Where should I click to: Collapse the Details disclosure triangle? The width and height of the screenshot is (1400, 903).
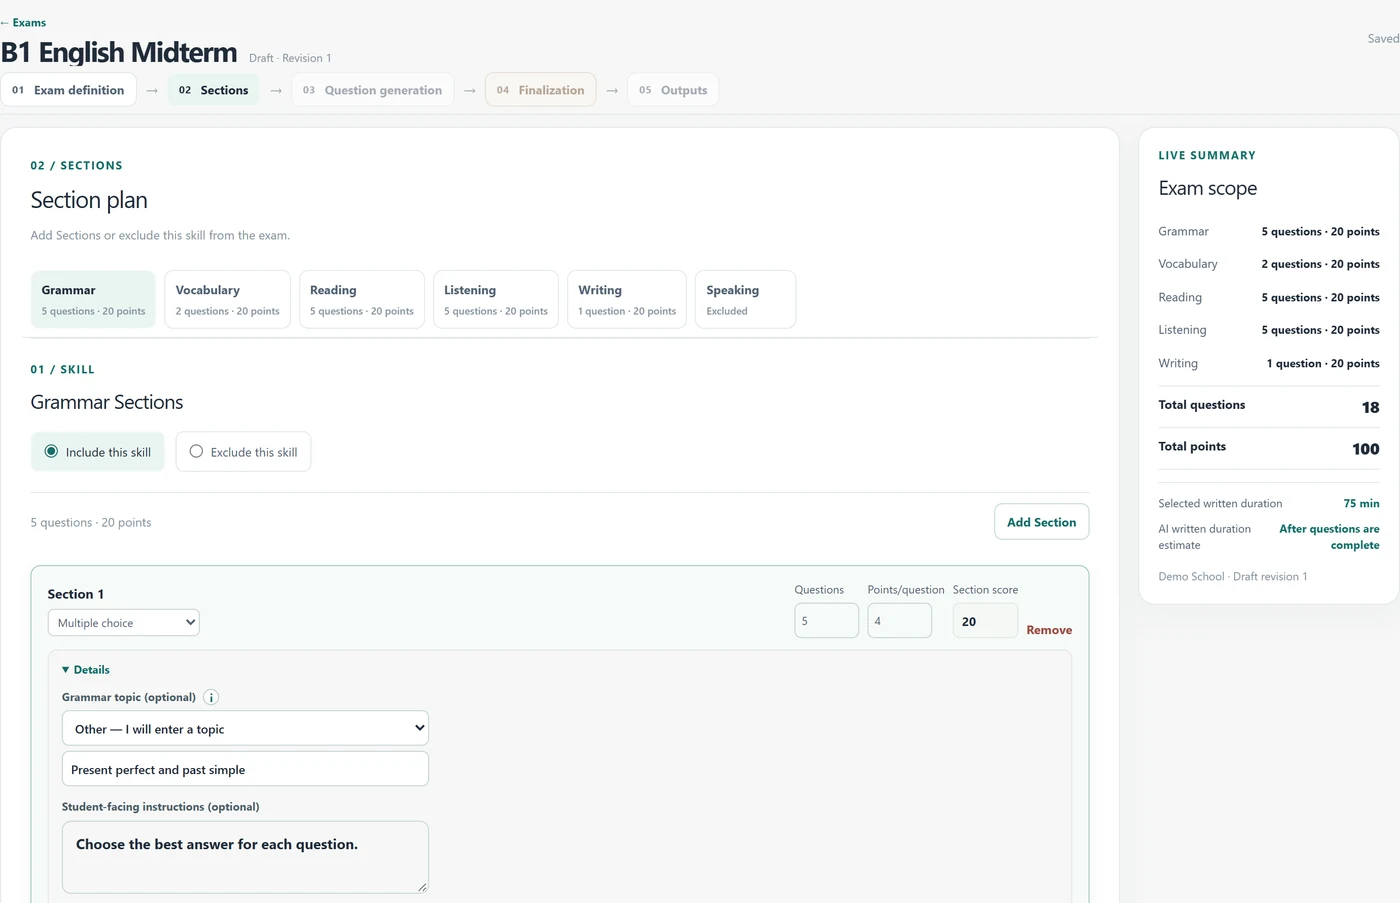[66, 670]
